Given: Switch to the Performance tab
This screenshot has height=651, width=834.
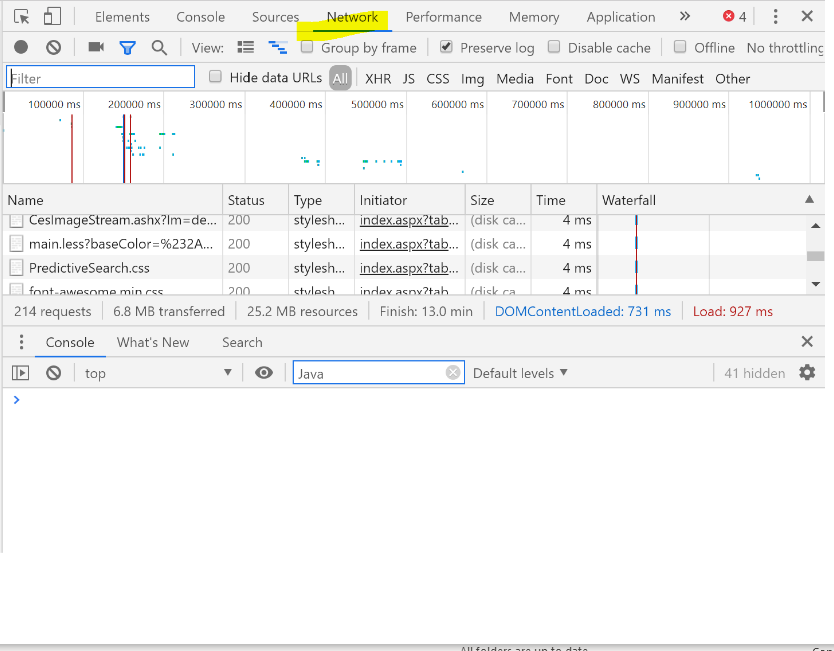Looking at the screenshot, I should (x=443, y=17).
